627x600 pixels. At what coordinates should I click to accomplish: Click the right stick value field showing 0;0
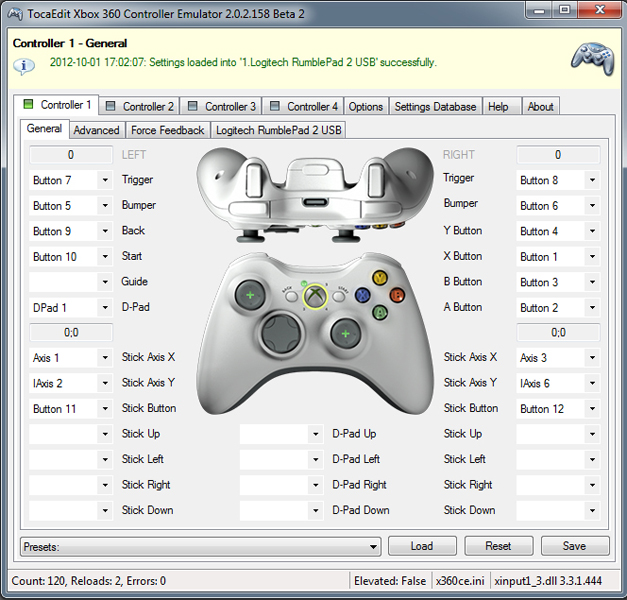click(x=558, y=332)
